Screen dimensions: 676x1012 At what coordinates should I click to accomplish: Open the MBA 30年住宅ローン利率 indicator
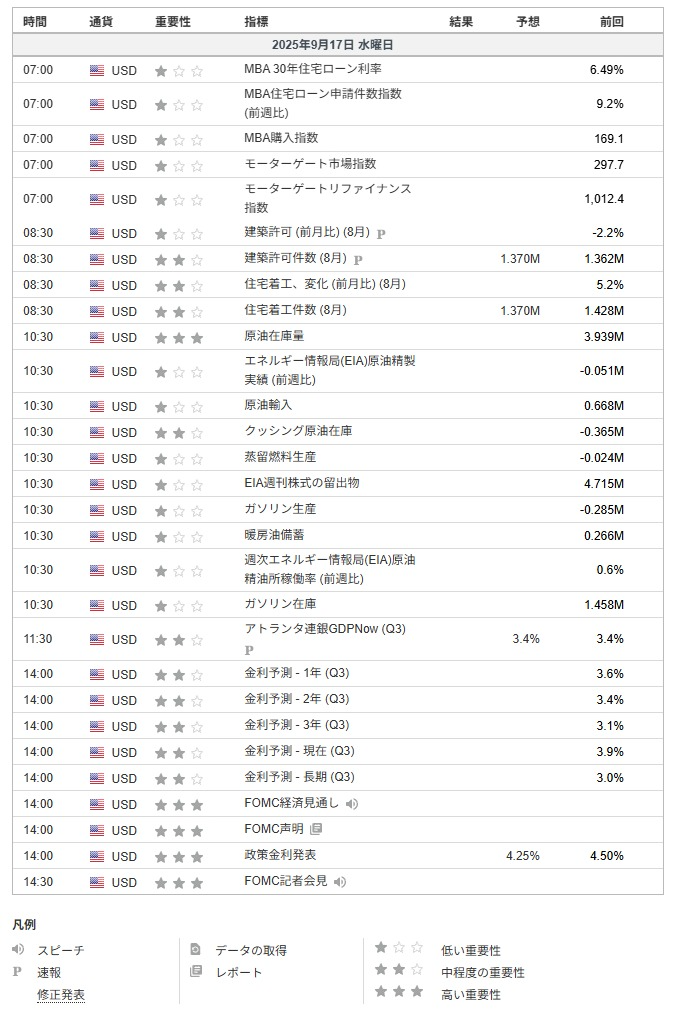312,69
